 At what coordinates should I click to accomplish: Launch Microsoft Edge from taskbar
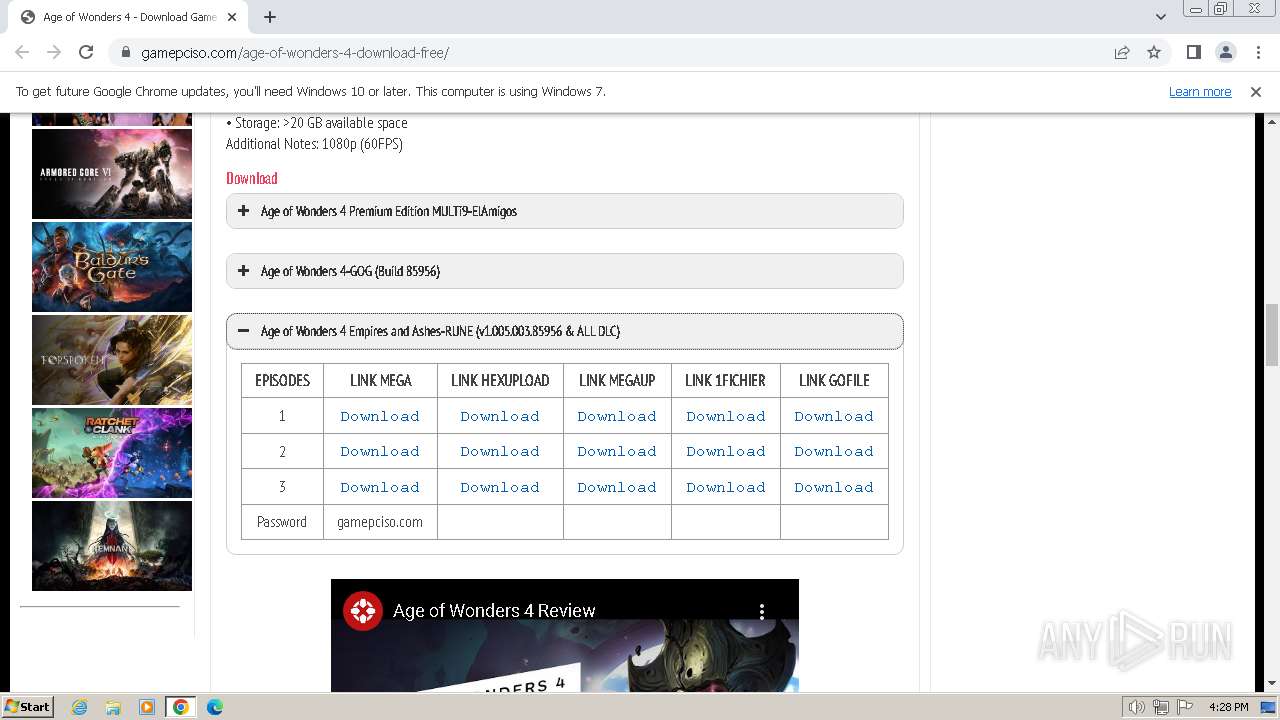[x=215, y=707]
